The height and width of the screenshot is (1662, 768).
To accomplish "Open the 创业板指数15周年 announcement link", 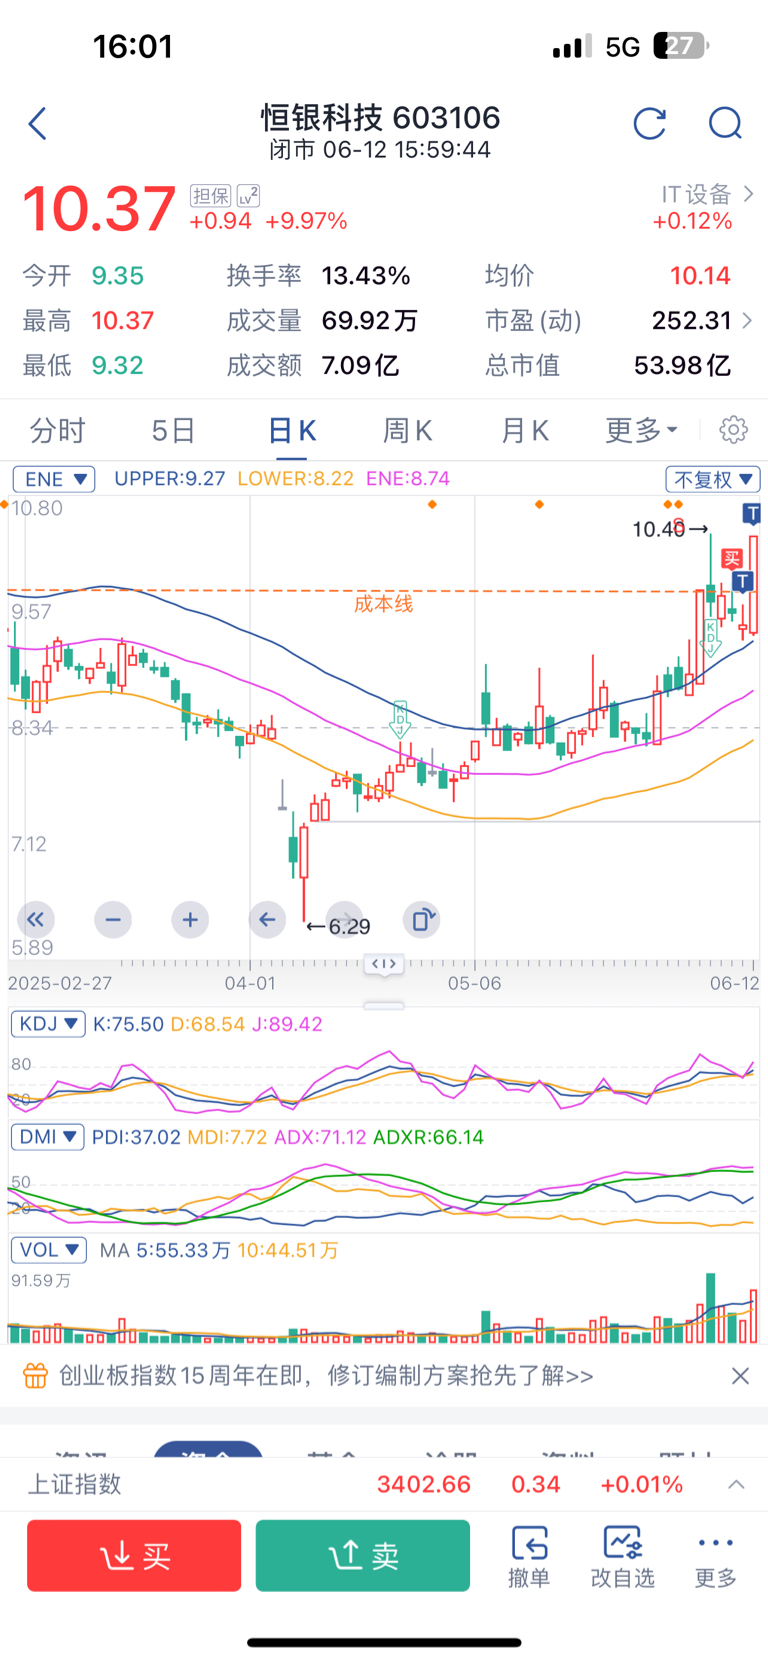I will pyautogui.click(x=326, y=1376).
